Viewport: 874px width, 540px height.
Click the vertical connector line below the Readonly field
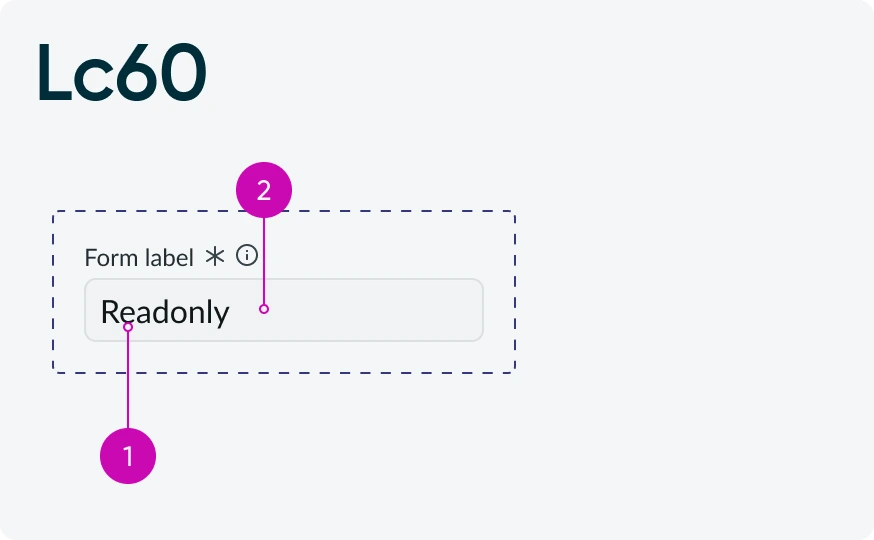128,380
